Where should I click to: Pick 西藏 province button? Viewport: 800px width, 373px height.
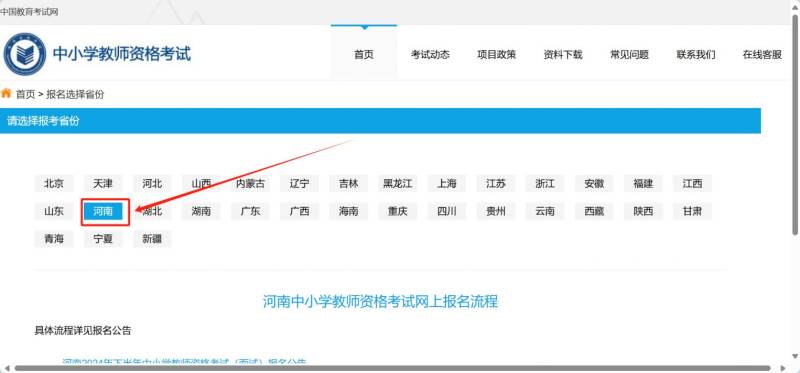[x=594, y=211]
